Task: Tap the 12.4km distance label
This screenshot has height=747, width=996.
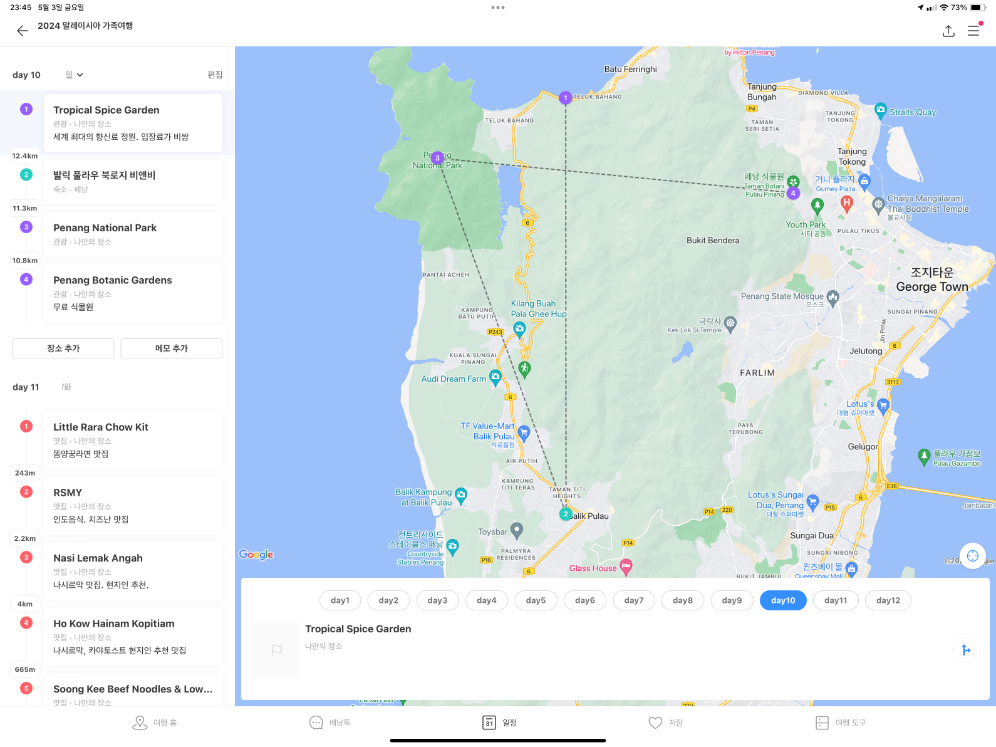Action: tap(25, 156)
